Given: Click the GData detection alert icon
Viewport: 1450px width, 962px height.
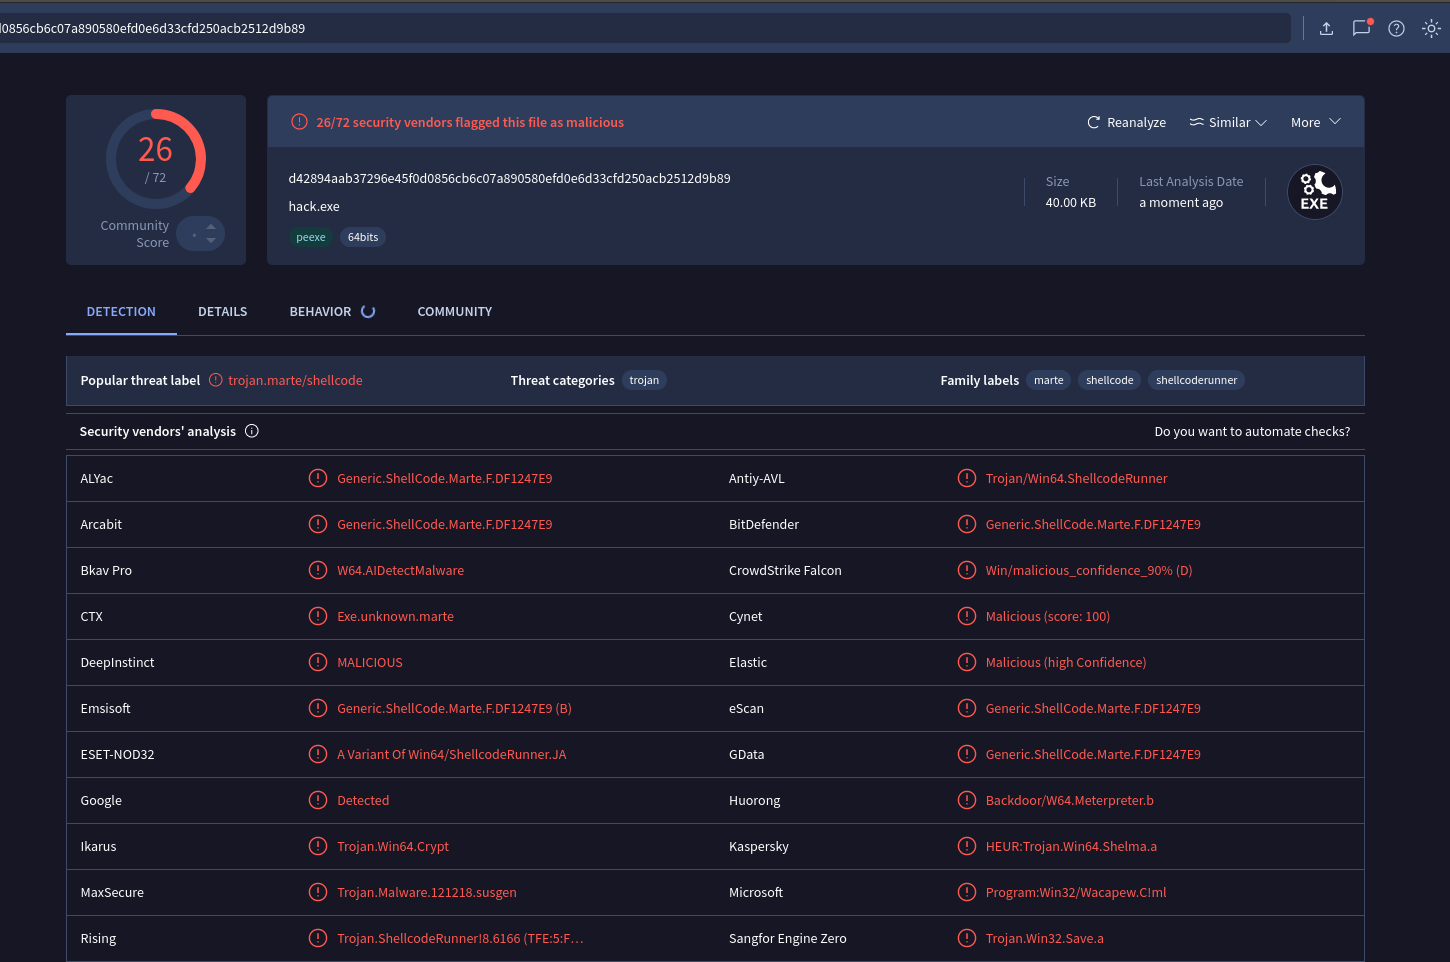Looking at the screenshot, I should coord(967,754).
